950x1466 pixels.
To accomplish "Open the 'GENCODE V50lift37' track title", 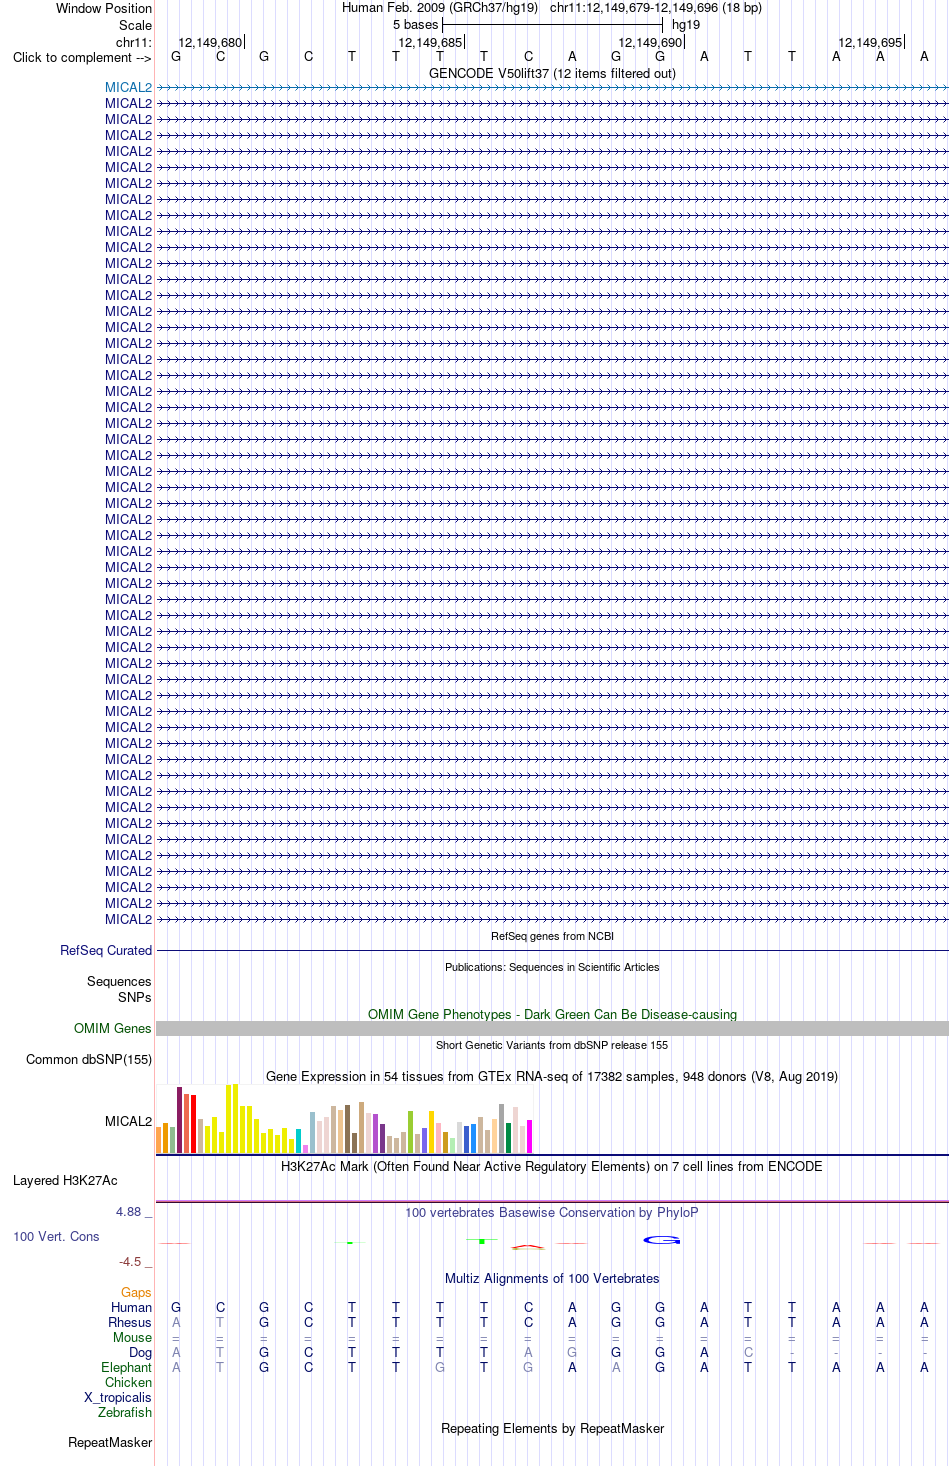I will coord(552,73).
